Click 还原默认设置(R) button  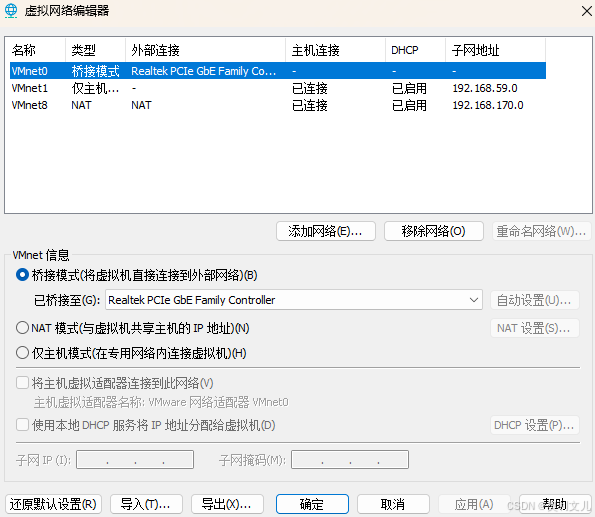[54, 504]
